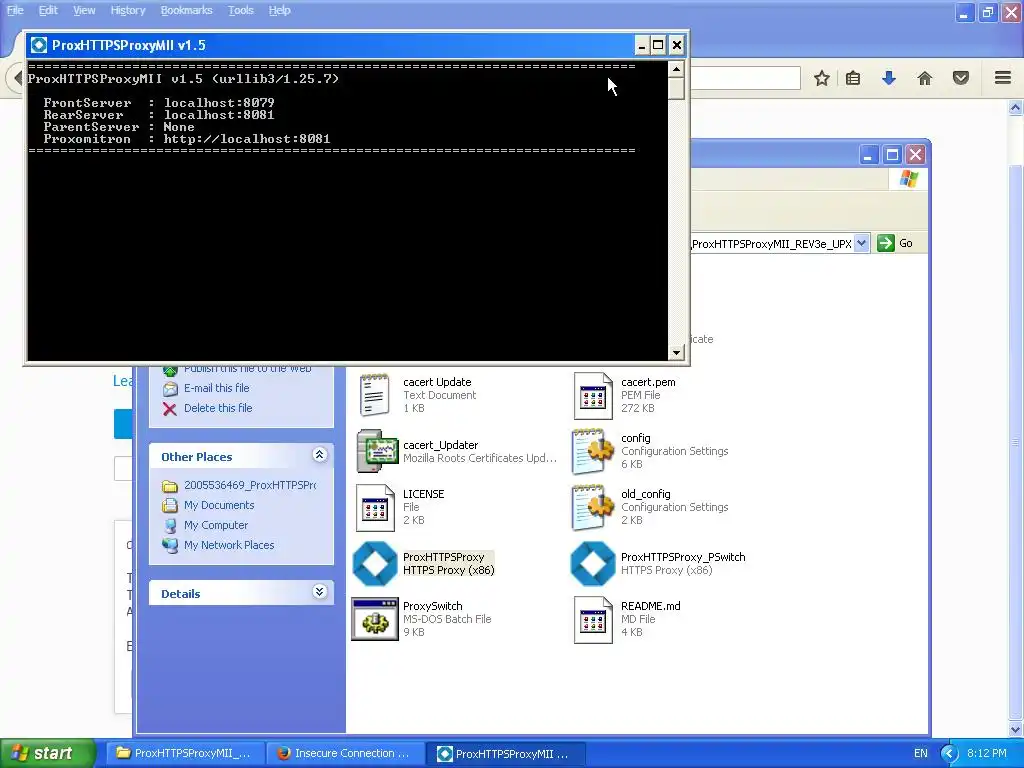Image resolution: width=1024 pixels, height=768 pixels.
Task: Open the Explorer address bar dropdown
Action: [861, 244]
